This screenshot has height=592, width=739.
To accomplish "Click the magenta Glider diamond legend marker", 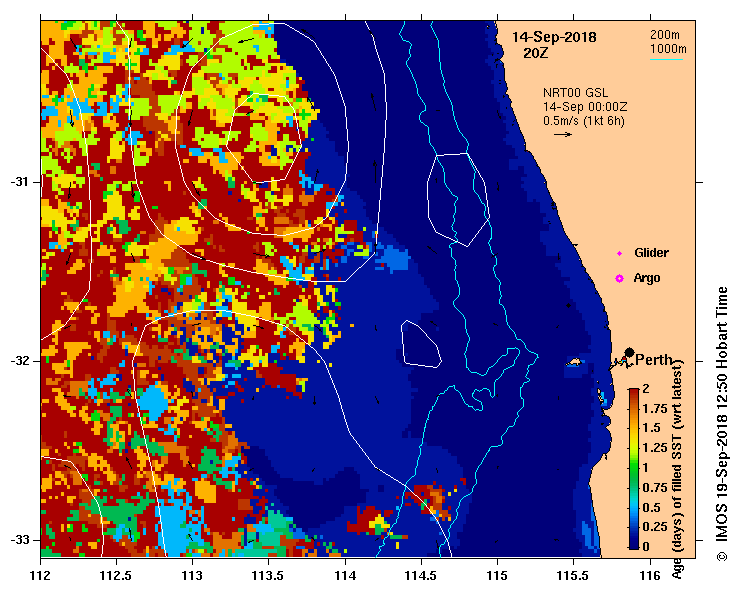I will point(619,254).
